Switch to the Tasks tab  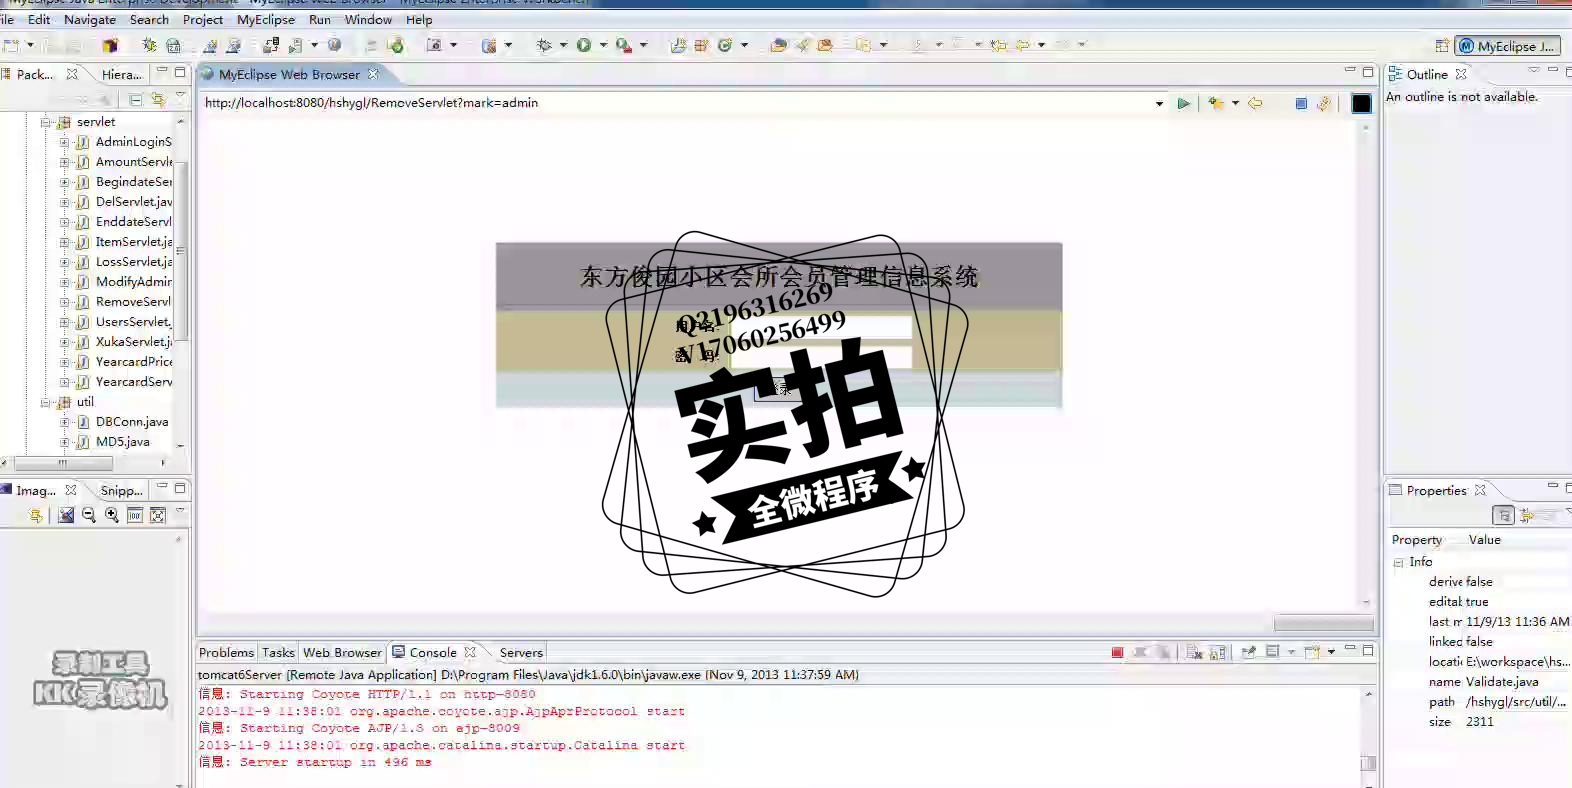pos(278,653)
